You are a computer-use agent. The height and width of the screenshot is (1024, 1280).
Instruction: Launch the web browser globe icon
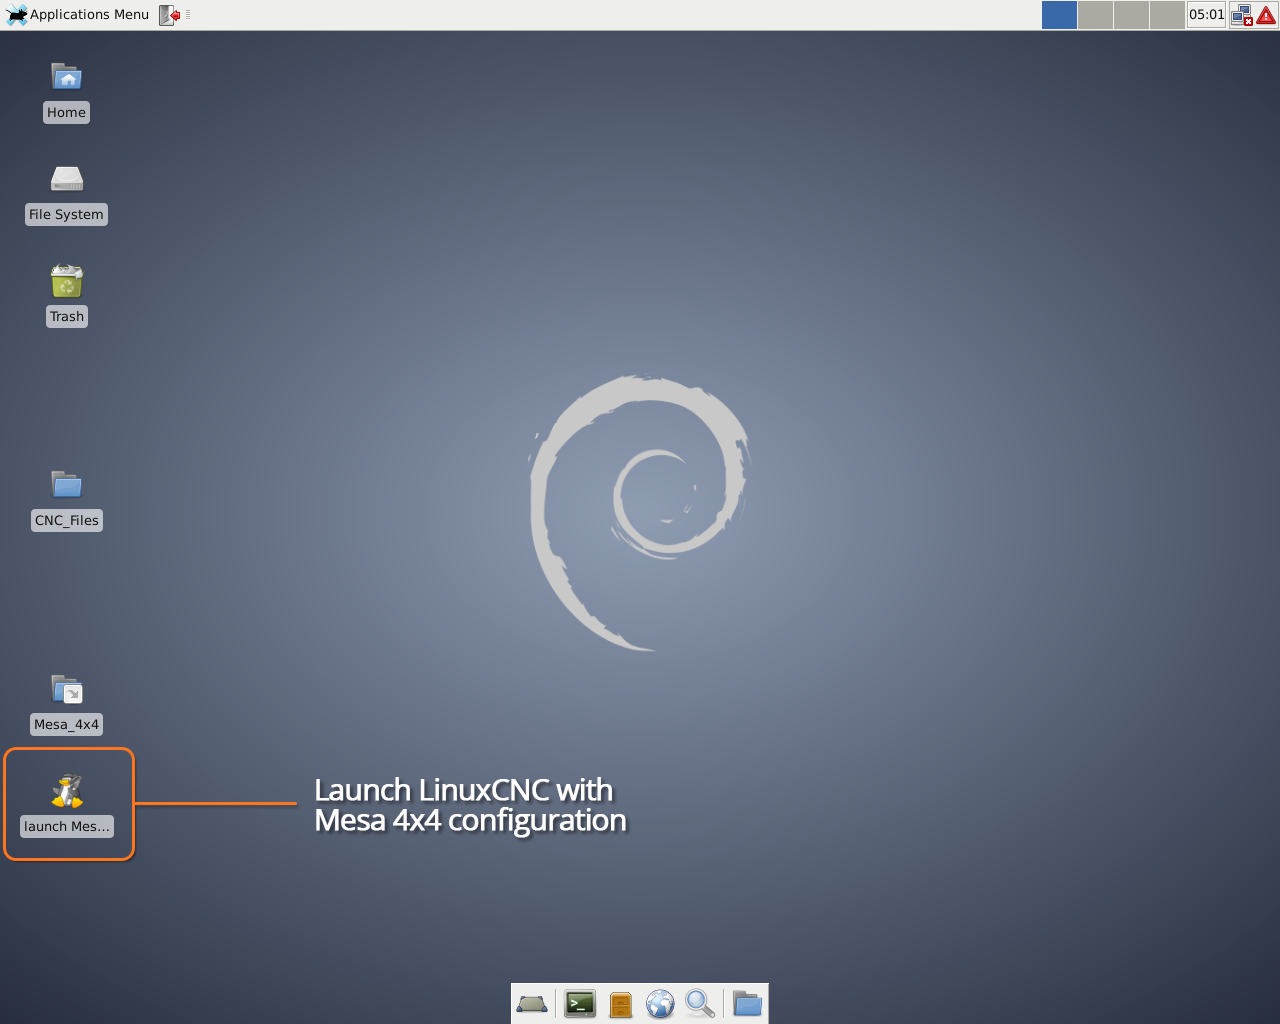[660, 1003]
